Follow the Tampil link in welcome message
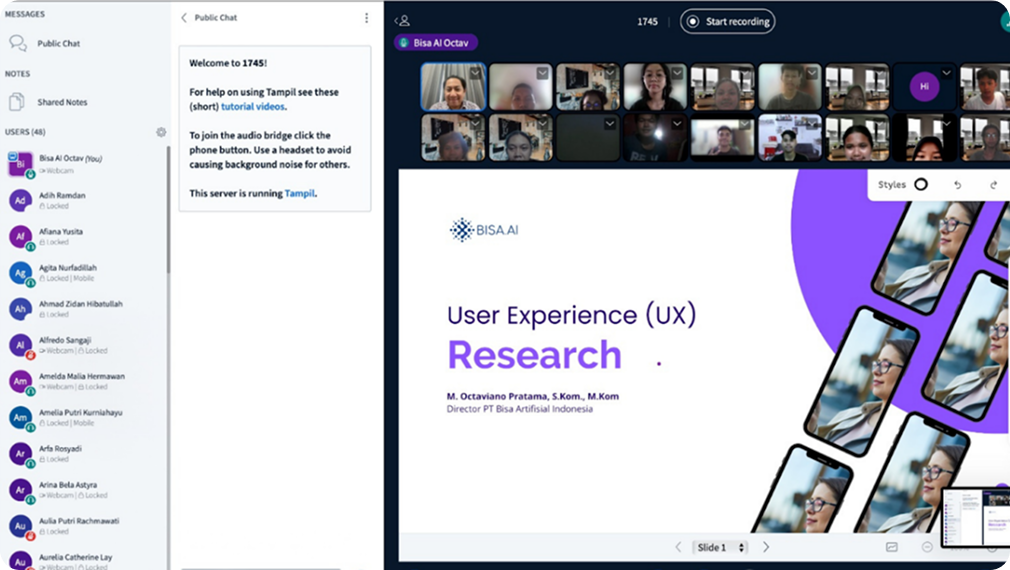Viewport: 1010px width, 570px height. click(299, 193)
